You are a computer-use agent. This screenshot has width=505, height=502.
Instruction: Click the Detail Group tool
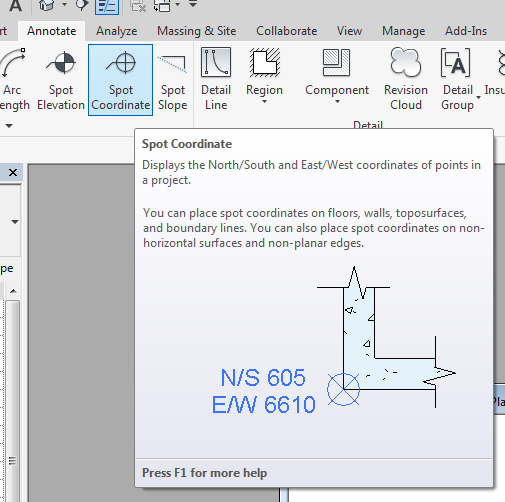click(x=457, y=80)
